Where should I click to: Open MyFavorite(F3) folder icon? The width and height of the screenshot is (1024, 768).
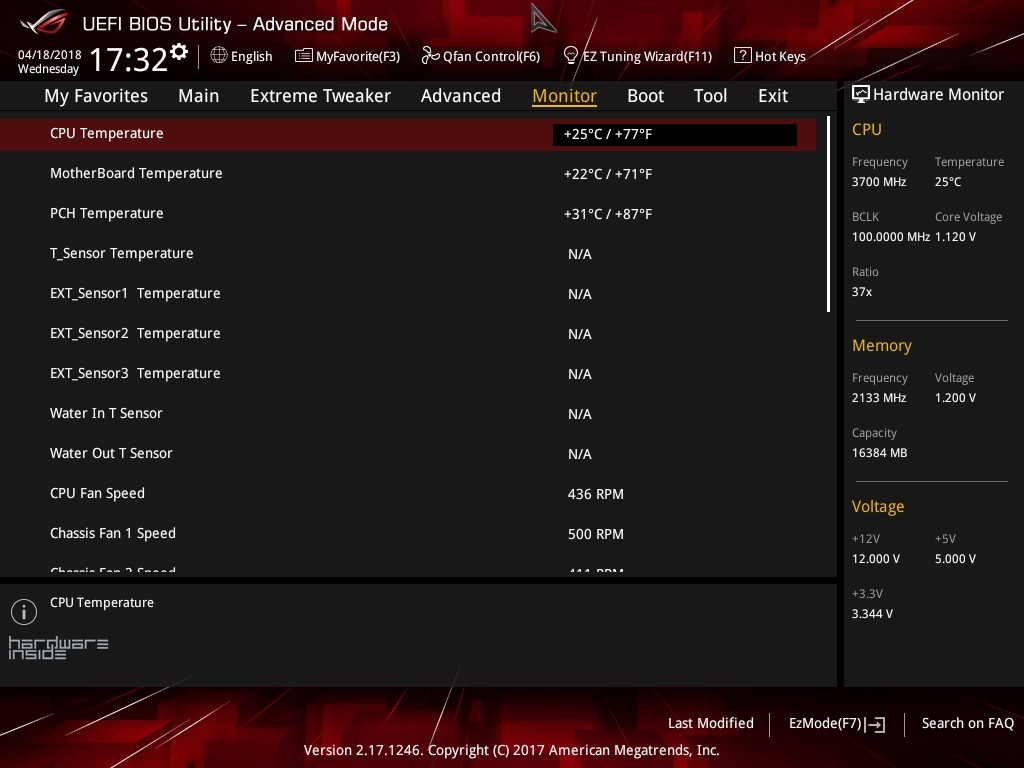tap(304, 56)
